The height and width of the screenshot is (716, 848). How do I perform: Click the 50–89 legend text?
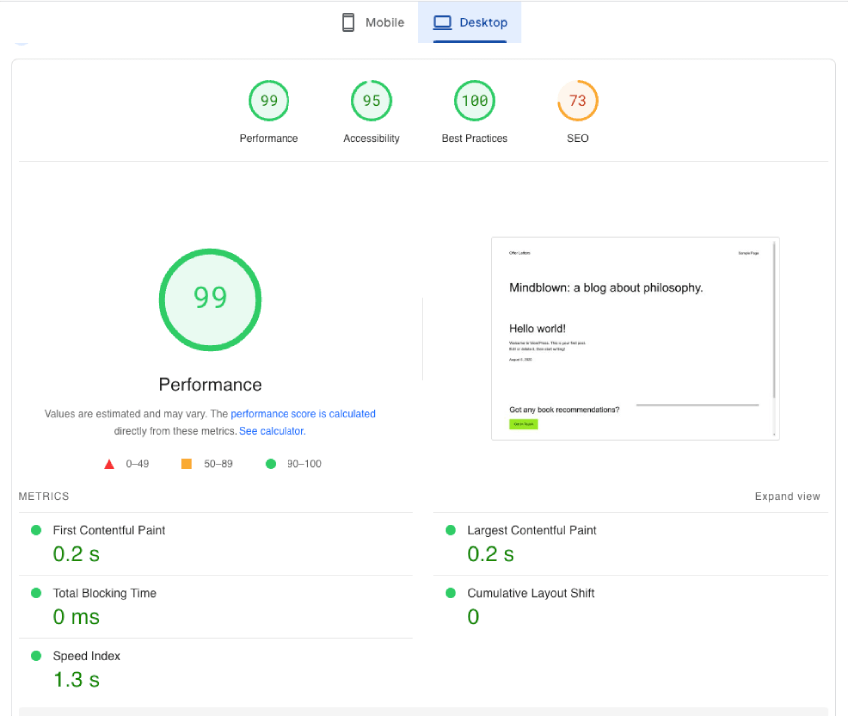coord(218,464)
